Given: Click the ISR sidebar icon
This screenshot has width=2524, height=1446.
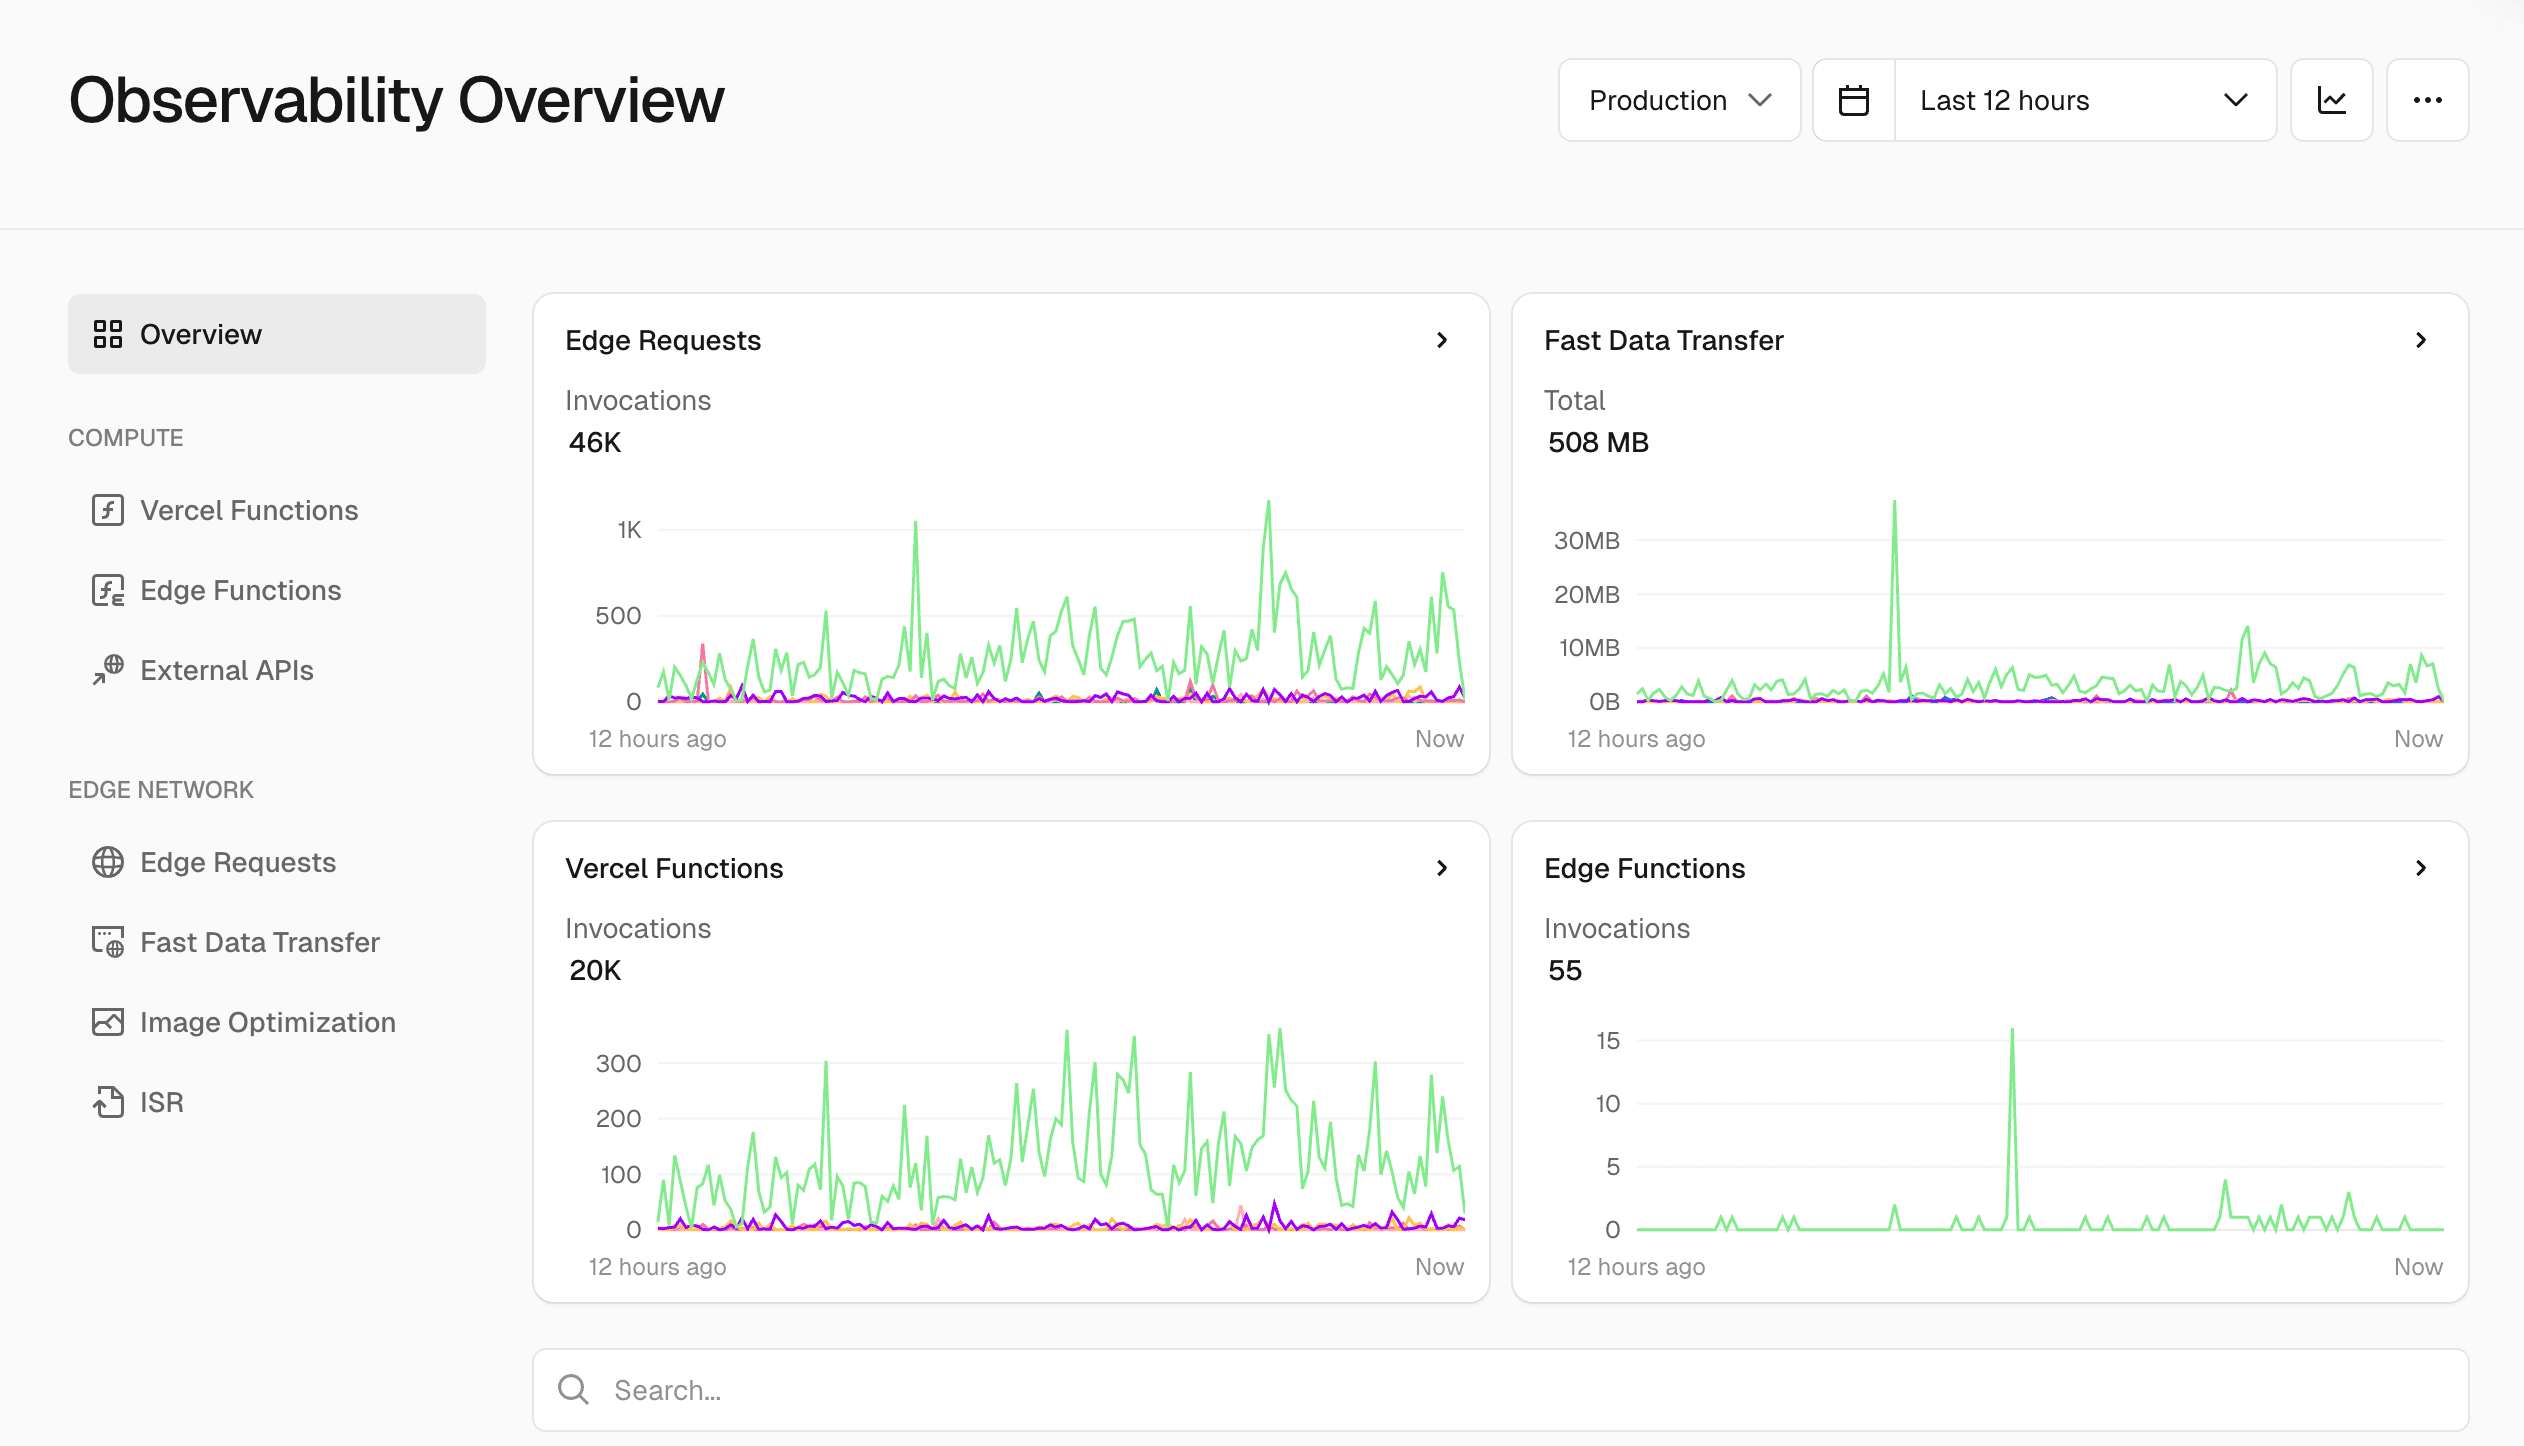Looking at the screenshot, I should (x=107, y=1102).
